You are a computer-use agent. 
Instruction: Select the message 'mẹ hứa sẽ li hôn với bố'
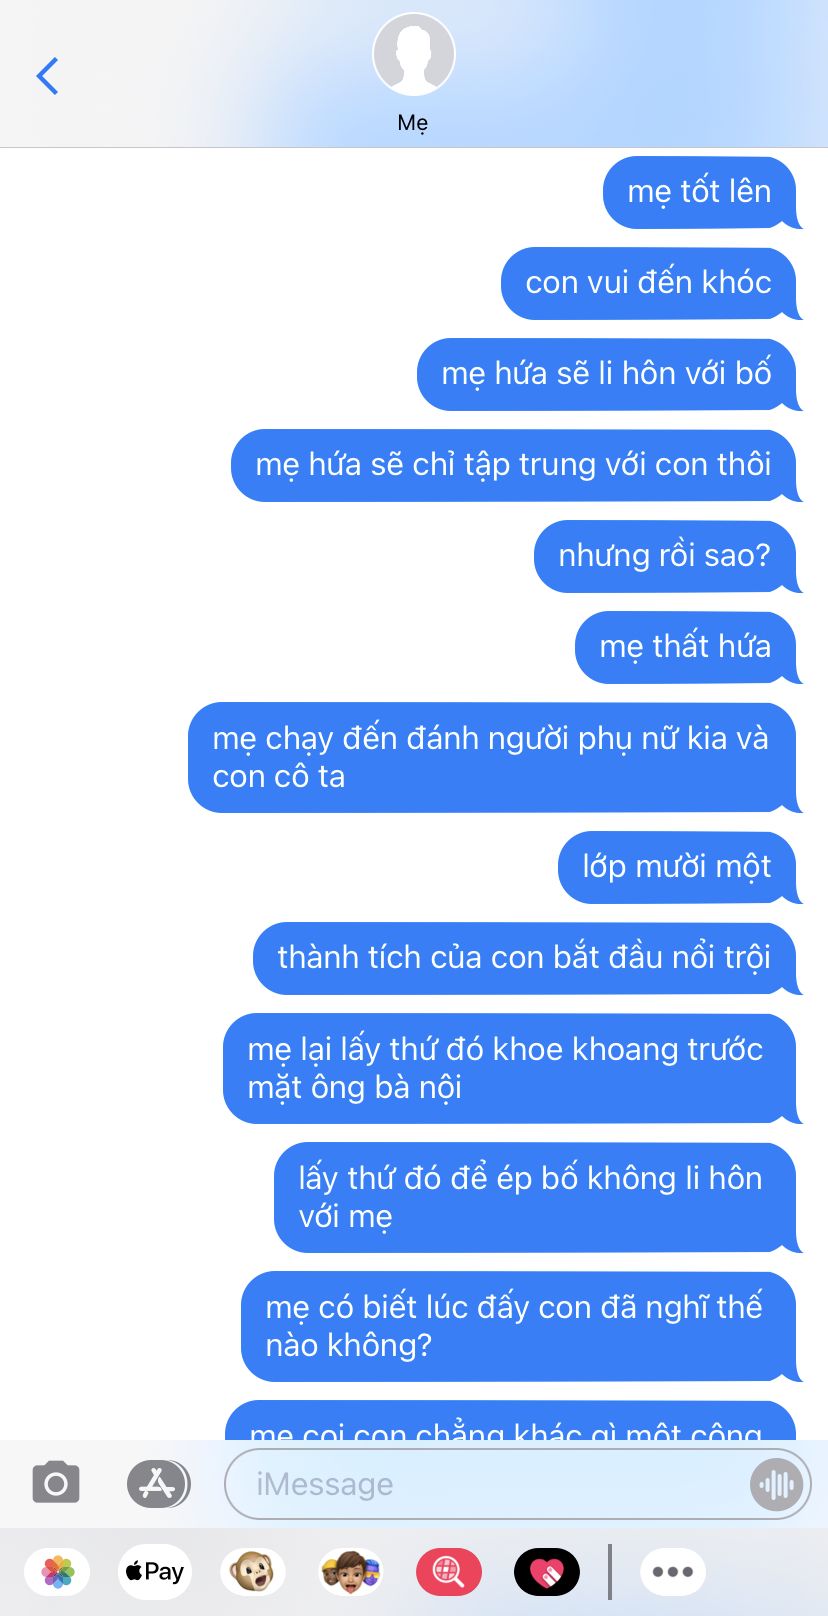click(x=608, y=374)
